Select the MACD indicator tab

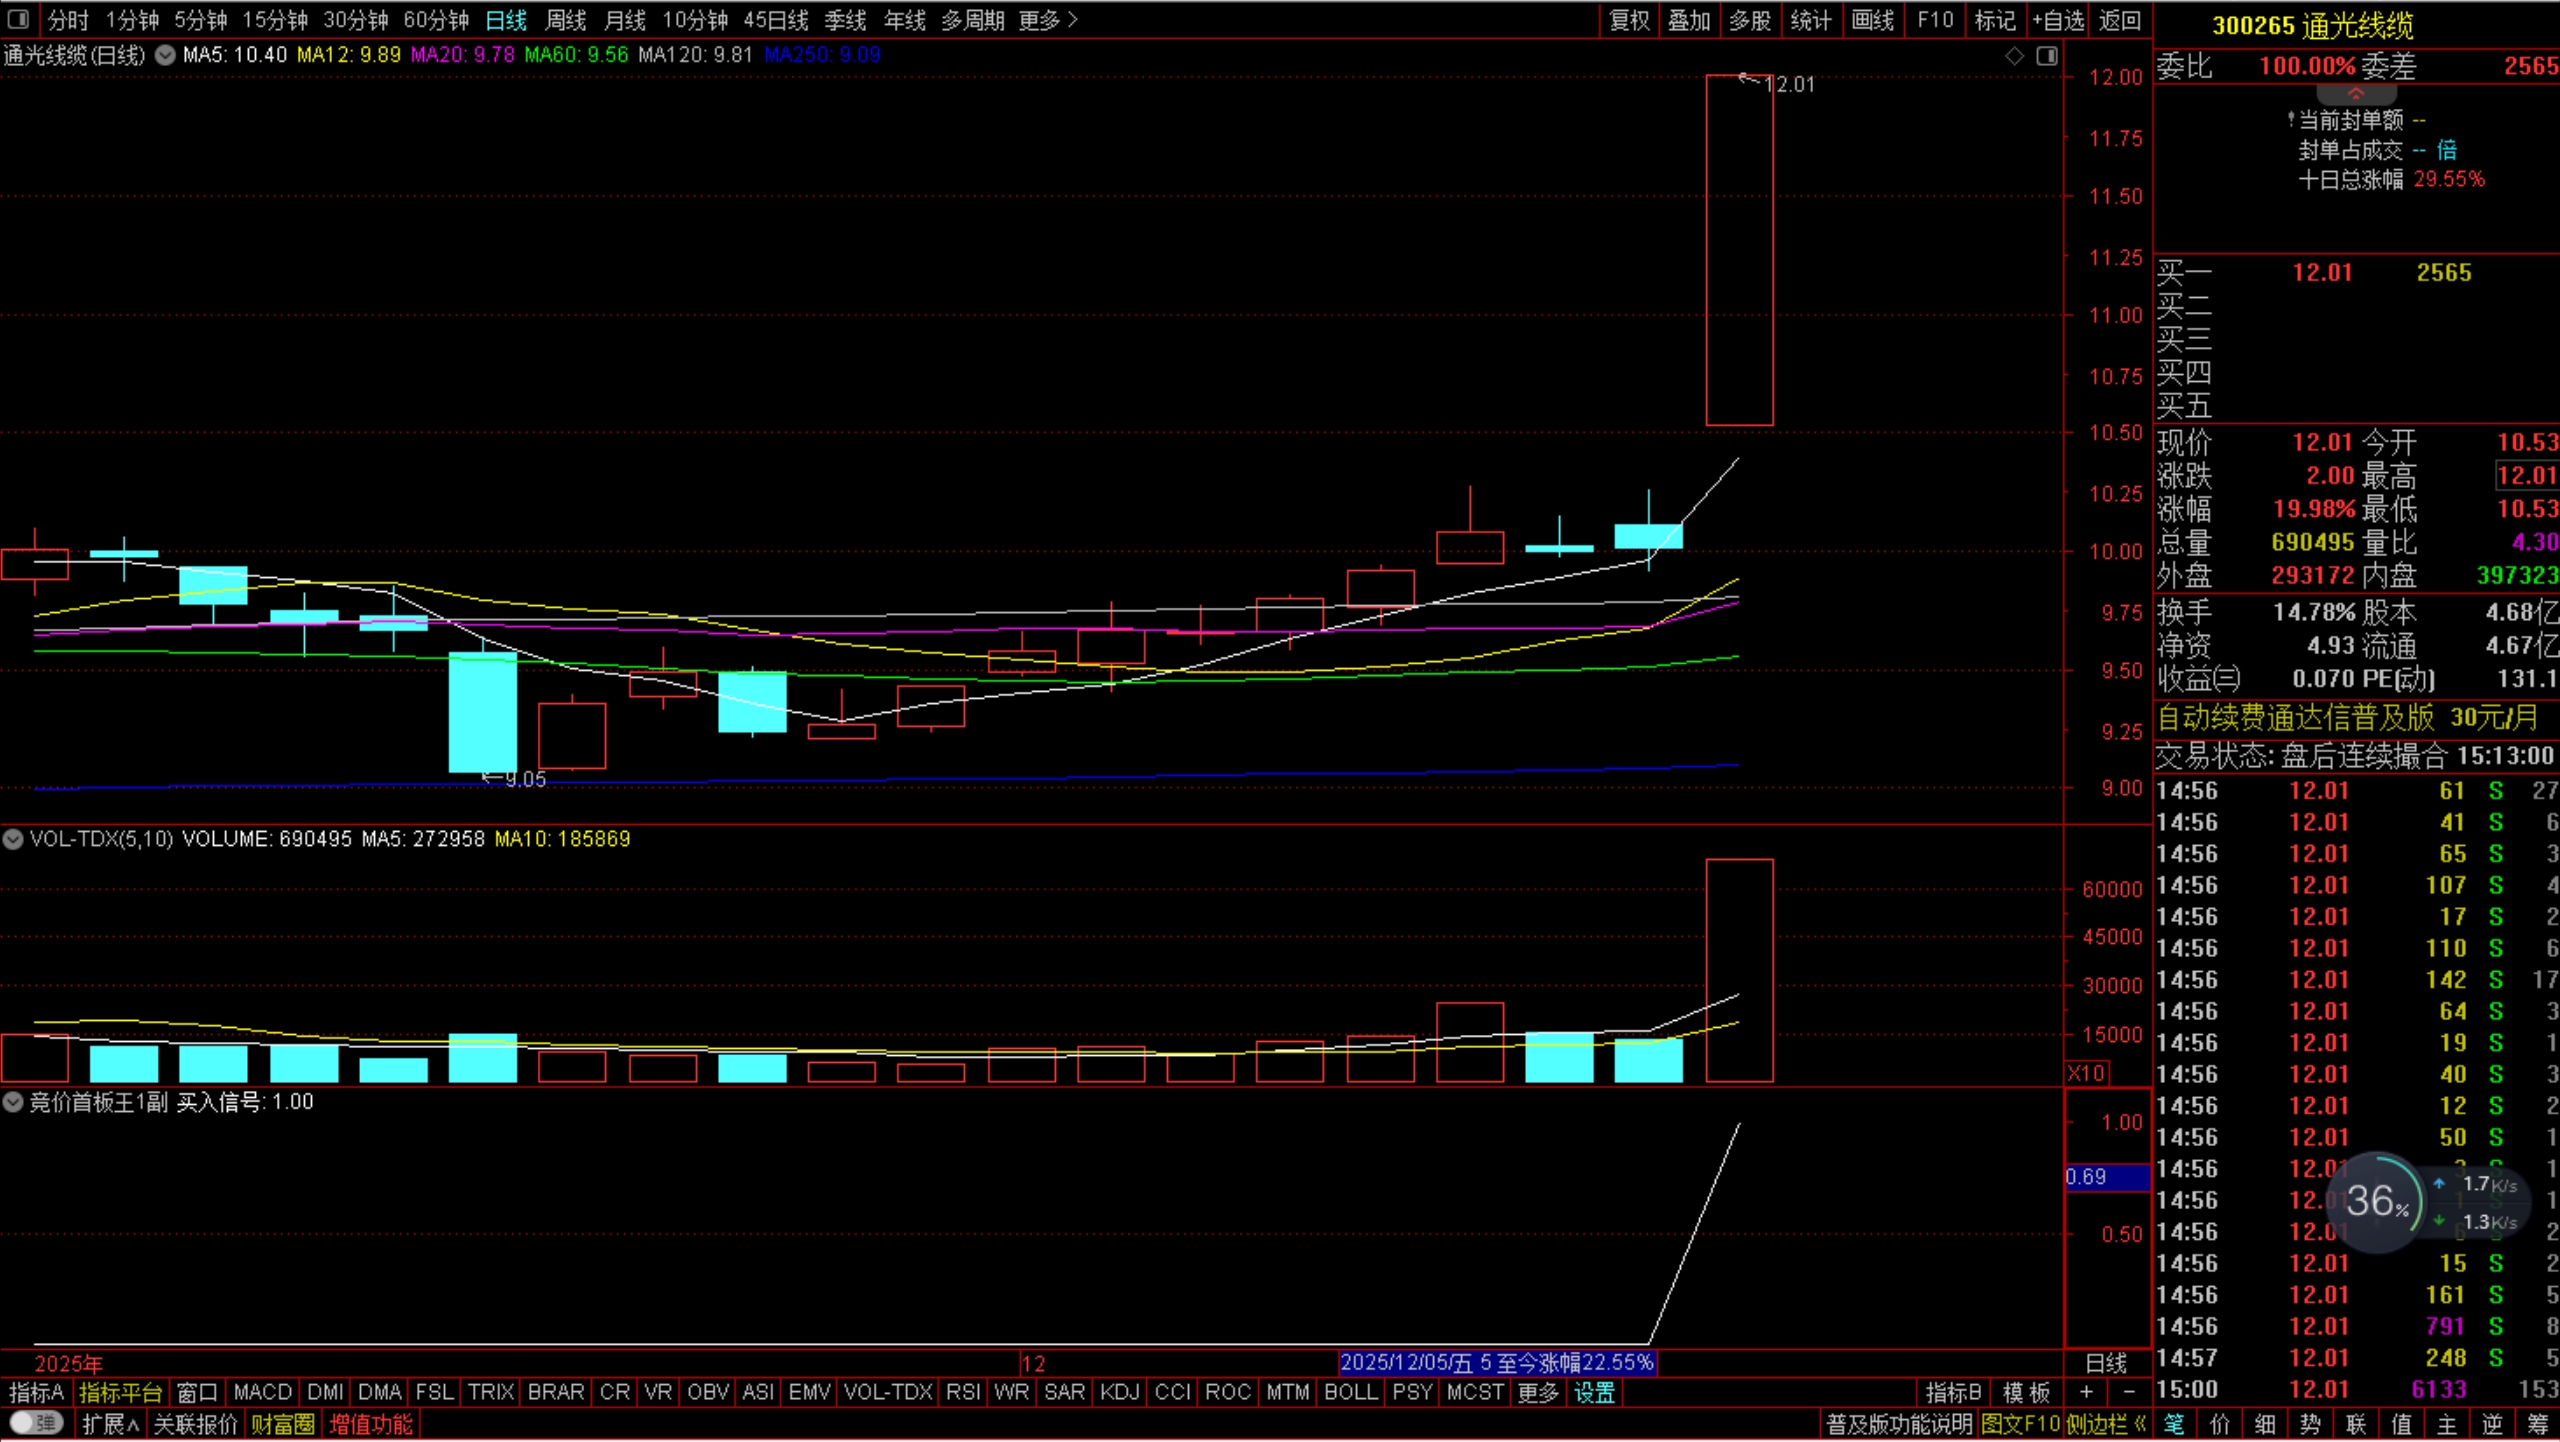pos(262,1392)
